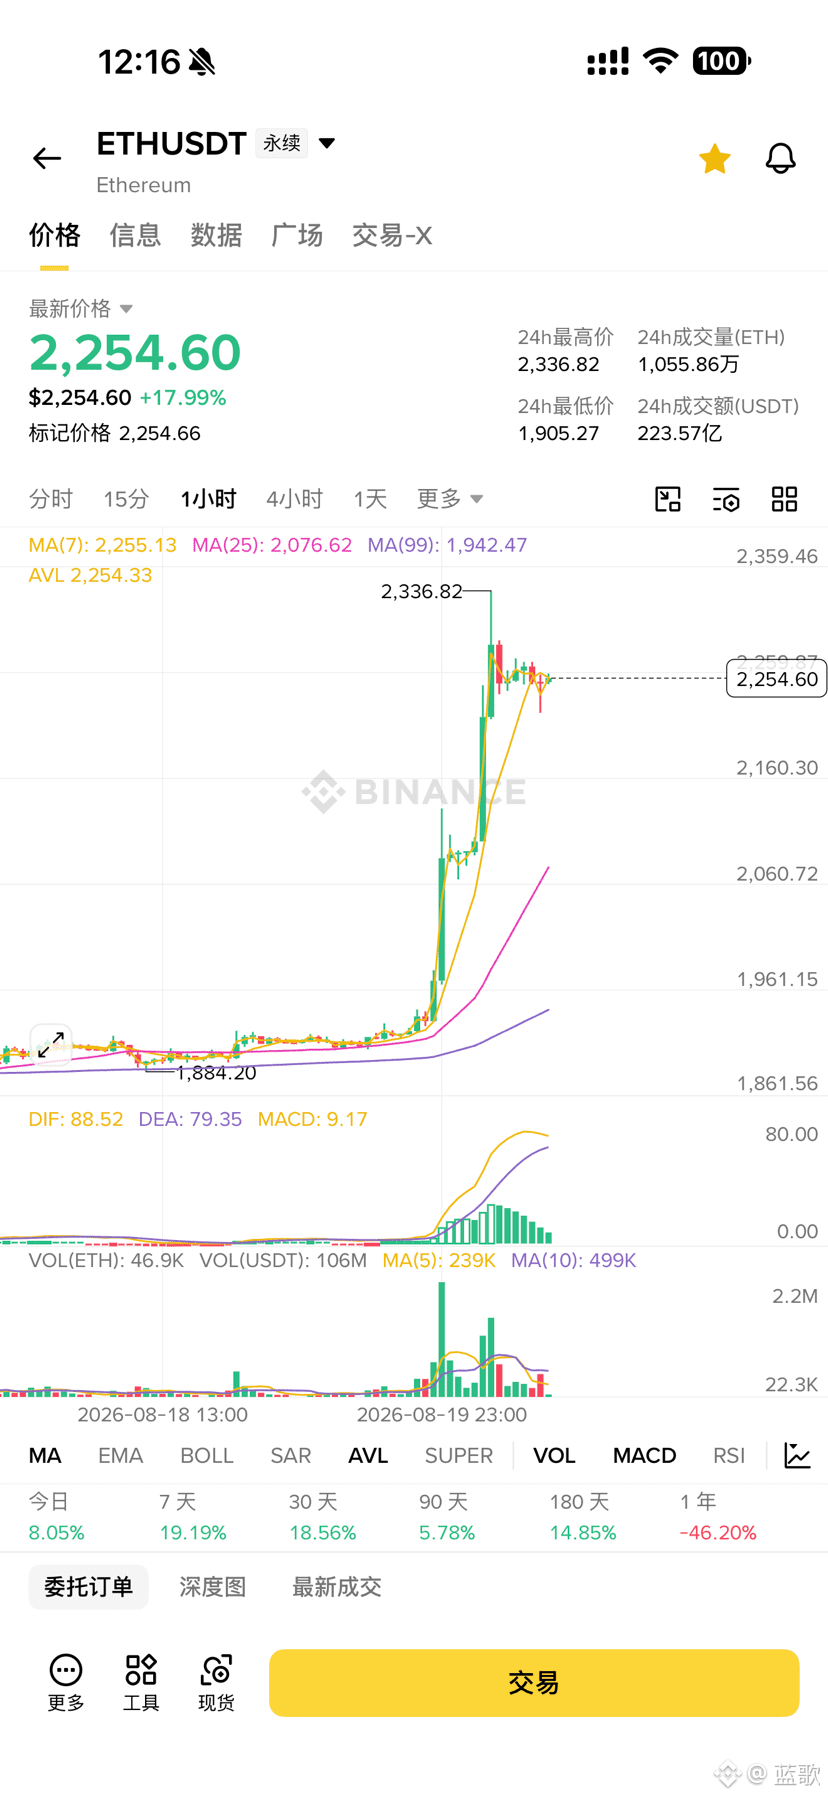Open the 交易-X tab
828x1800 pixels.
coord(392,235)
